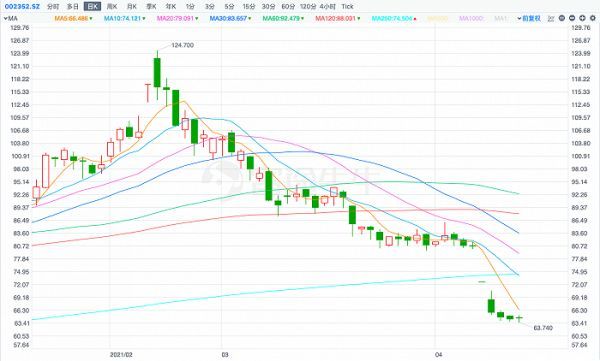This screenshot has height=361, width=600.
Task: Collapse the MA indicator arrow
Action: pyautogui.click(x=5, y=18)
